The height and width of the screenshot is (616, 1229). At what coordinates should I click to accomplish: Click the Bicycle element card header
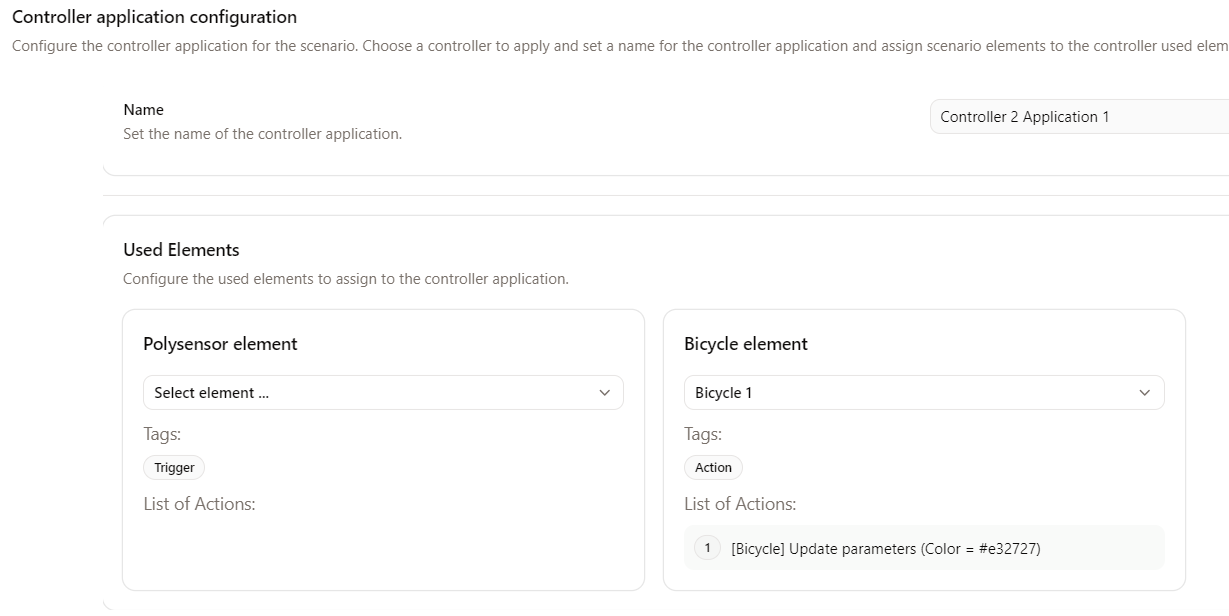[745, 343]
